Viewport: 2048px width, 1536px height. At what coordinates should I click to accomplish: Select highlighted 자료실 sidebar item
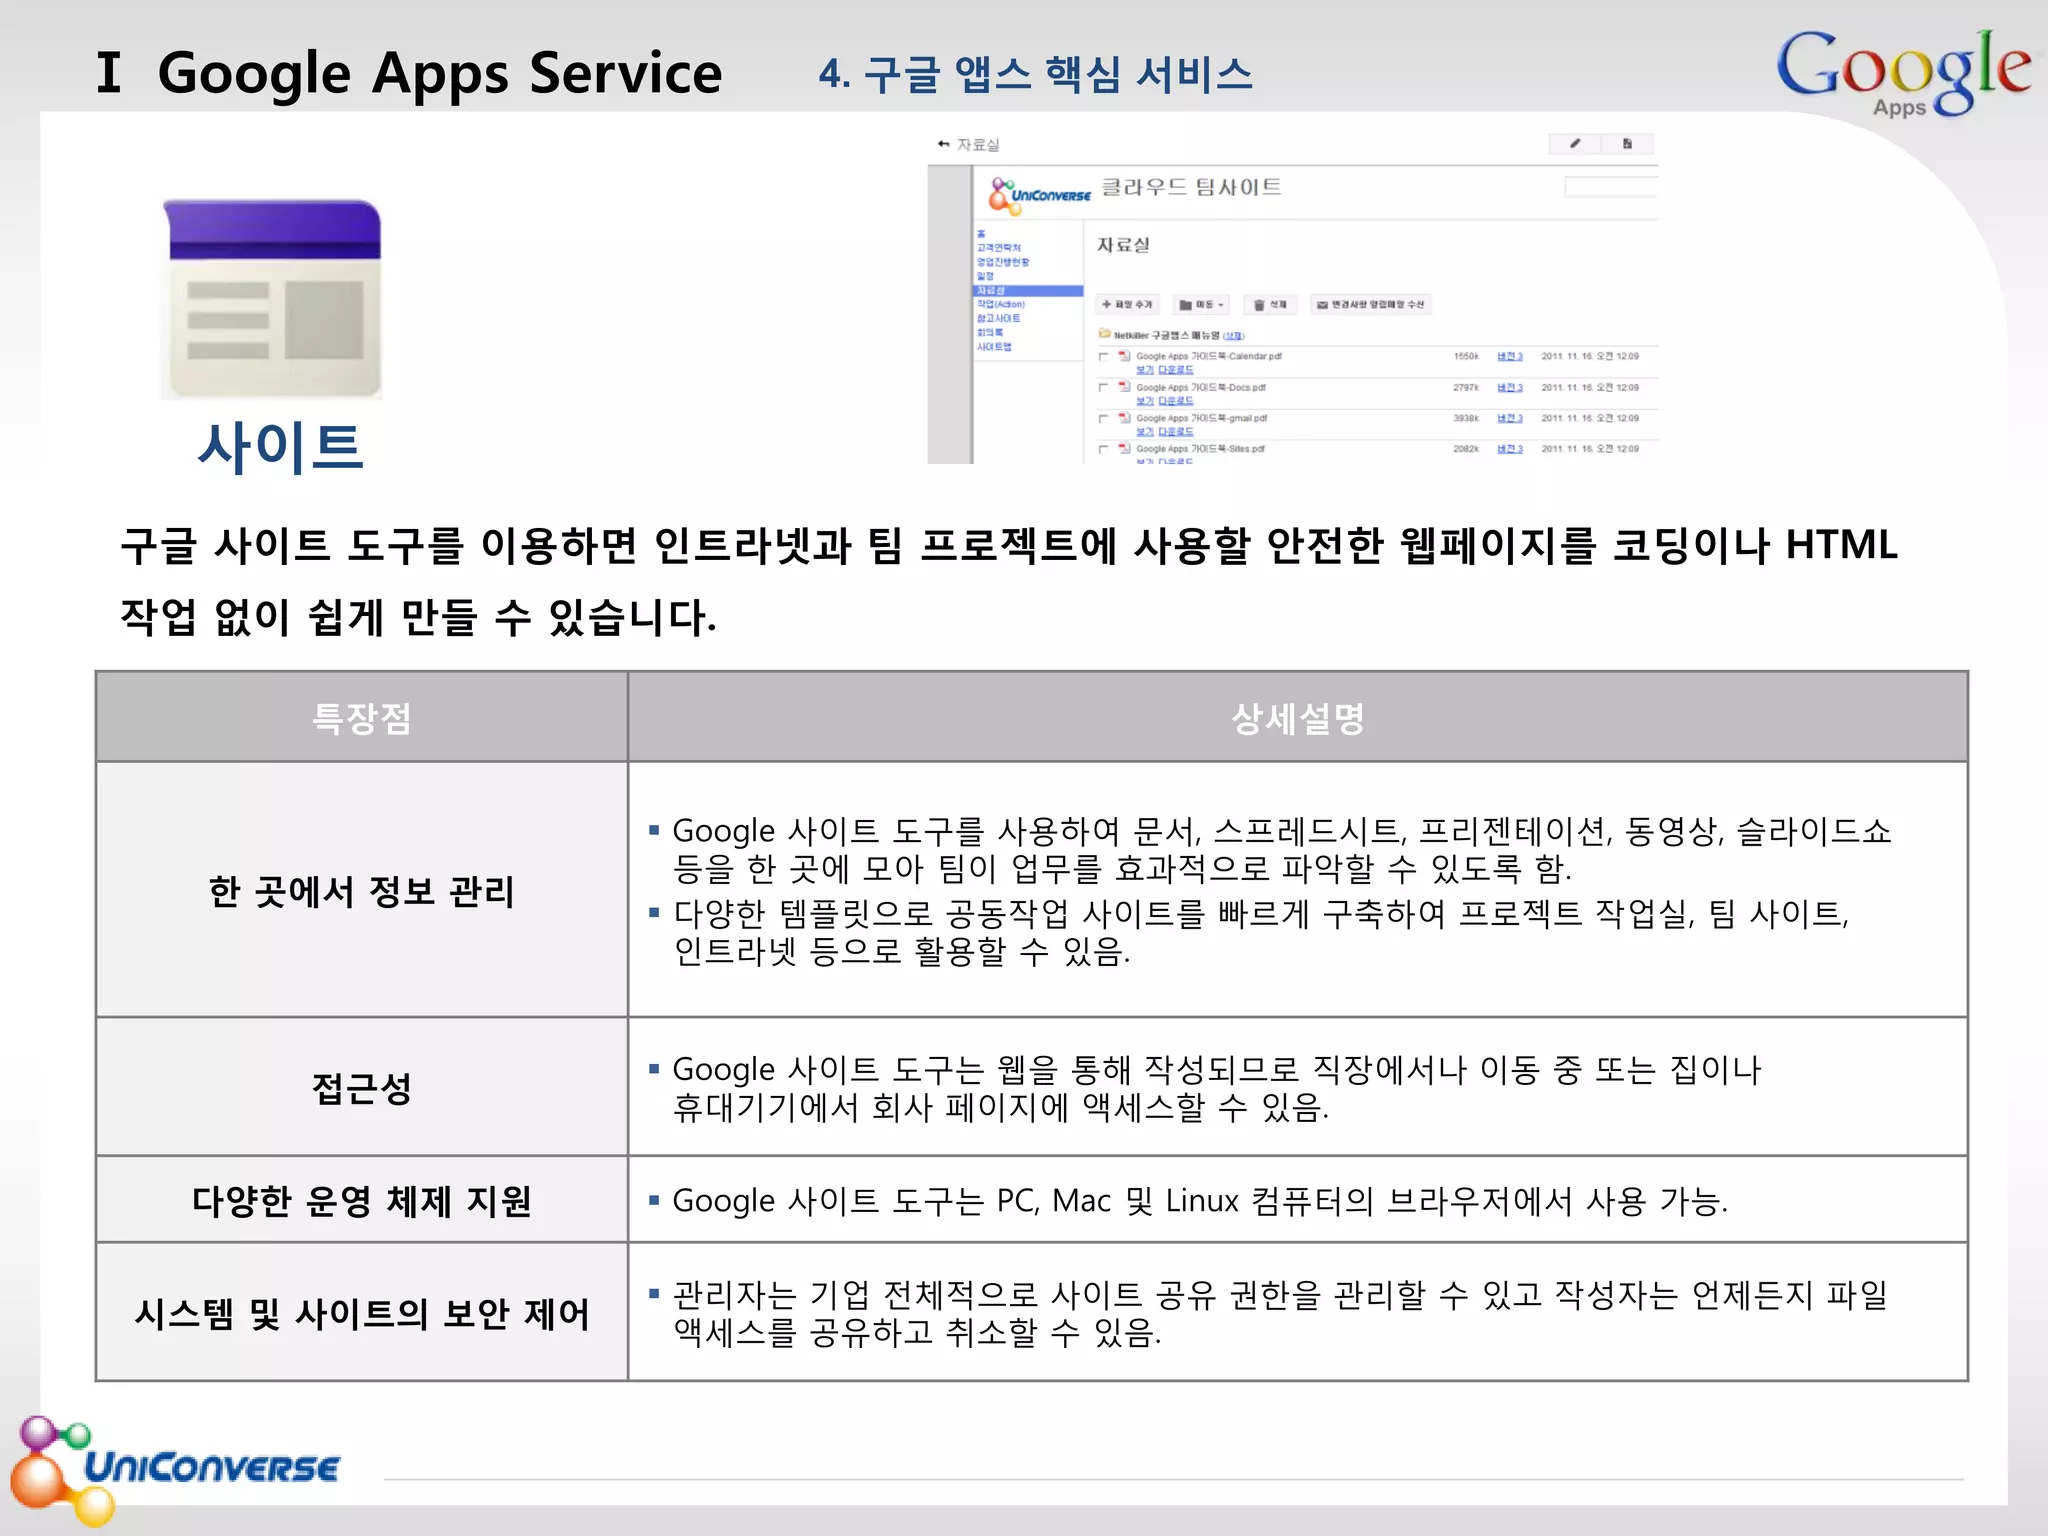click(1028, 290)
